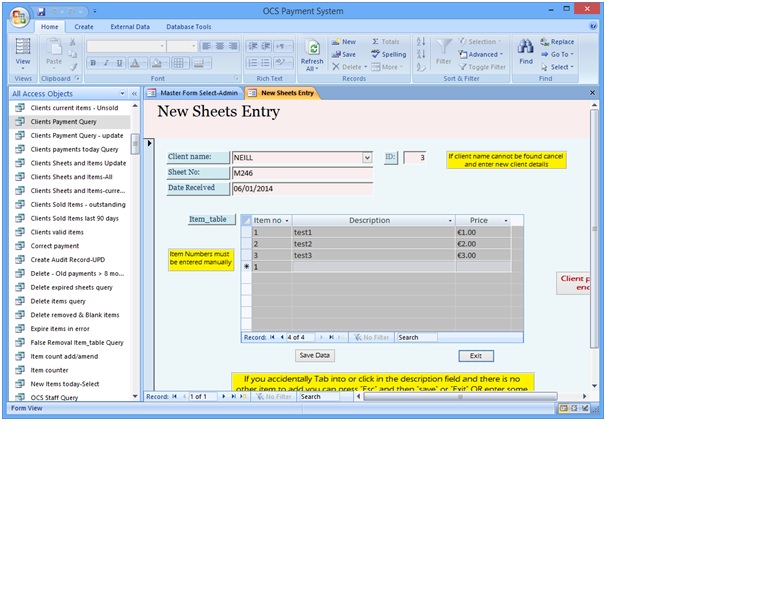
Task: Click the sort ascending icon
Action: (x=421, y=42)
